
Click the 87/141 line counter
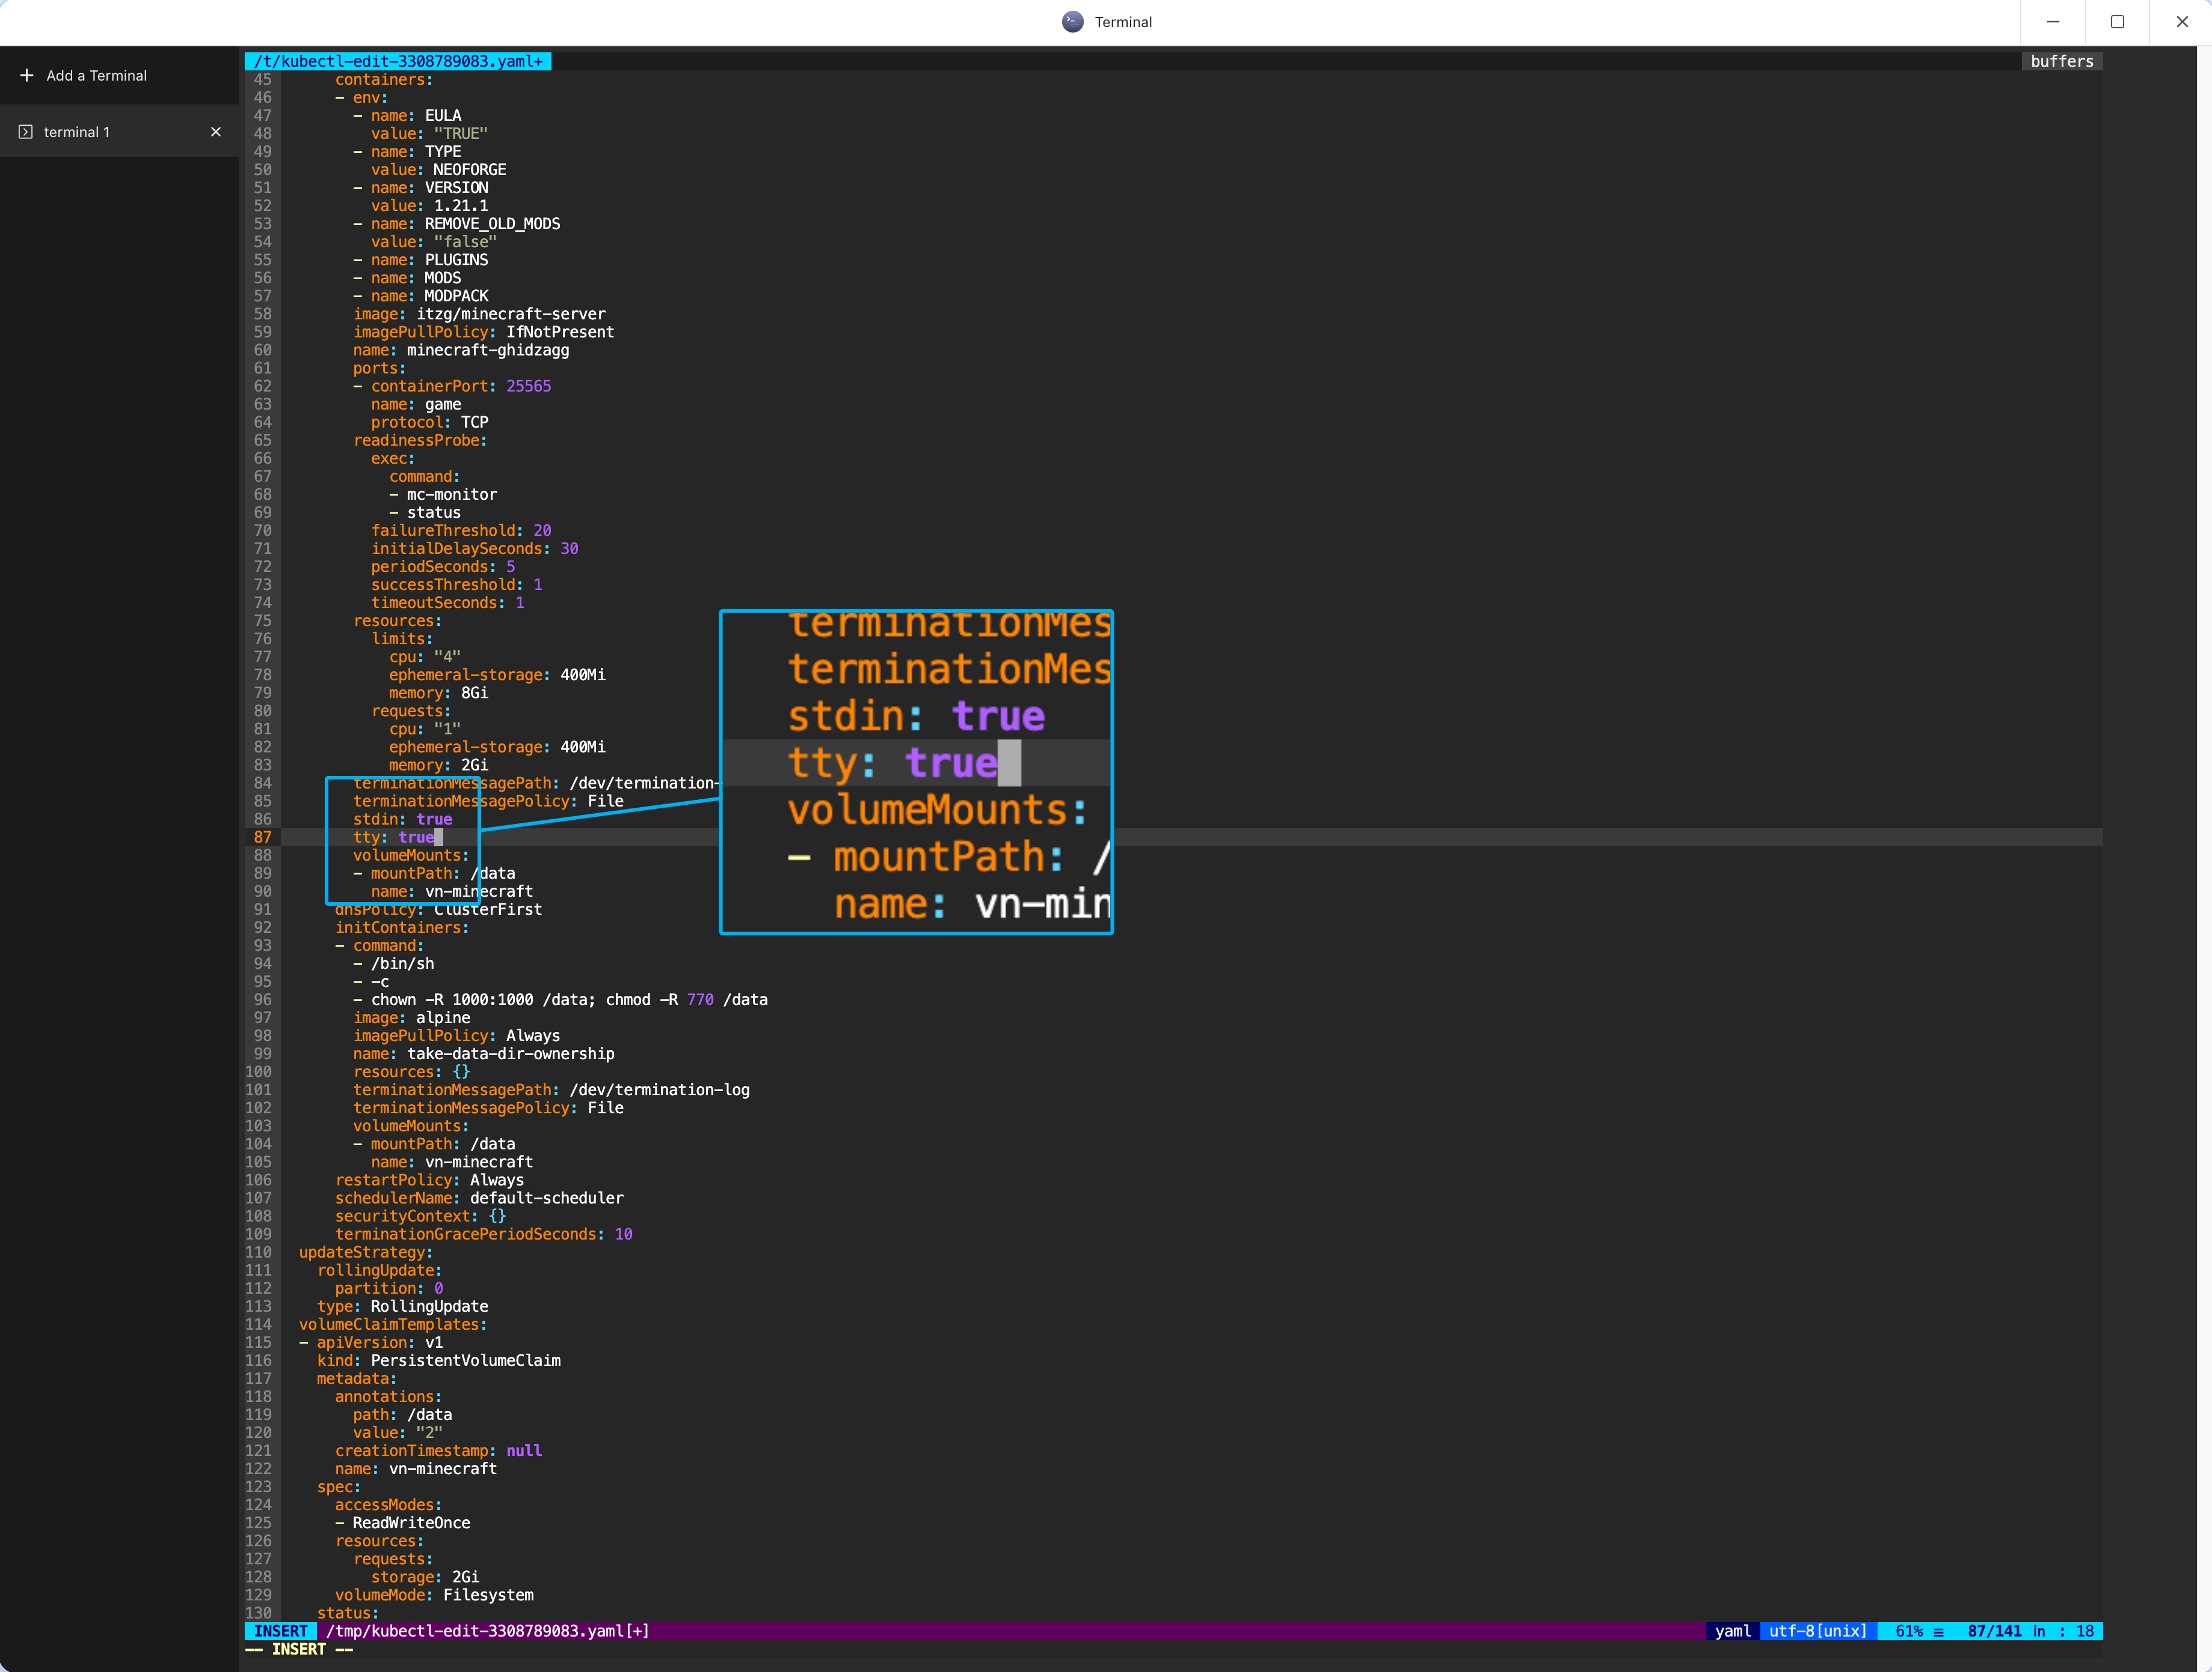(x=1994, y=1631)
